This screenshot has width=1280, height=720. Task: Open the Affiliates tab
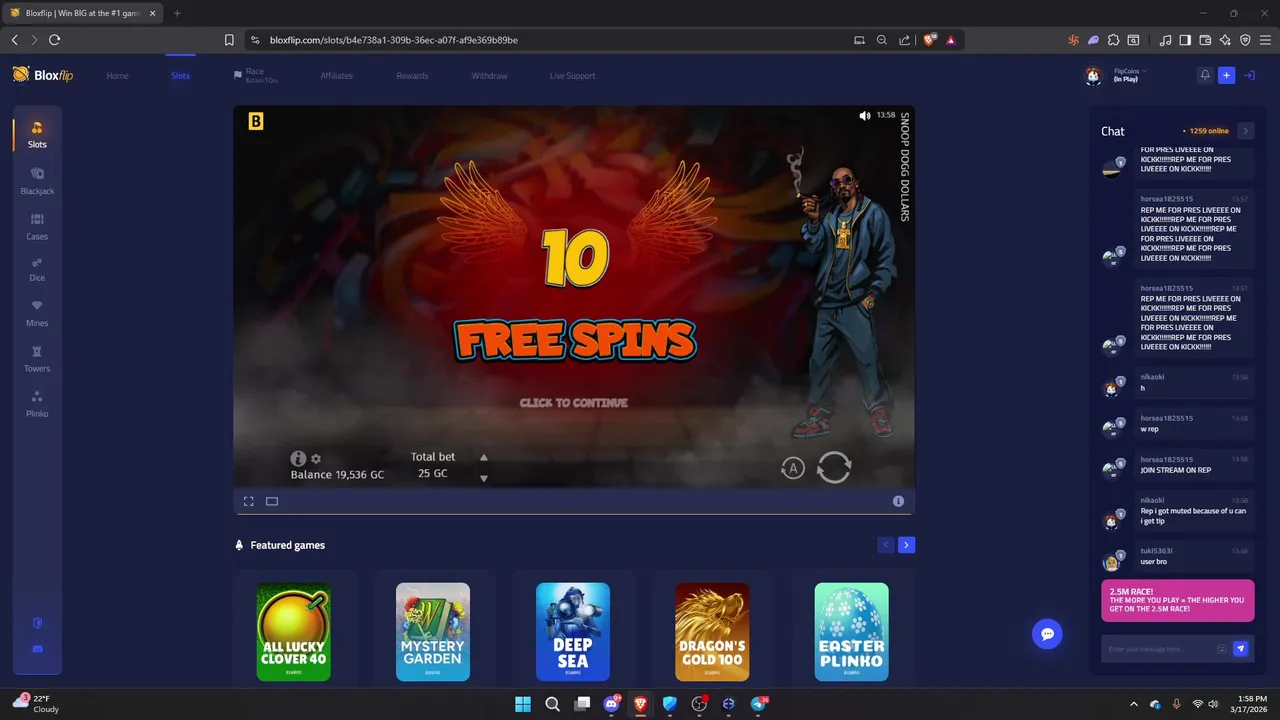pos(336,76)
